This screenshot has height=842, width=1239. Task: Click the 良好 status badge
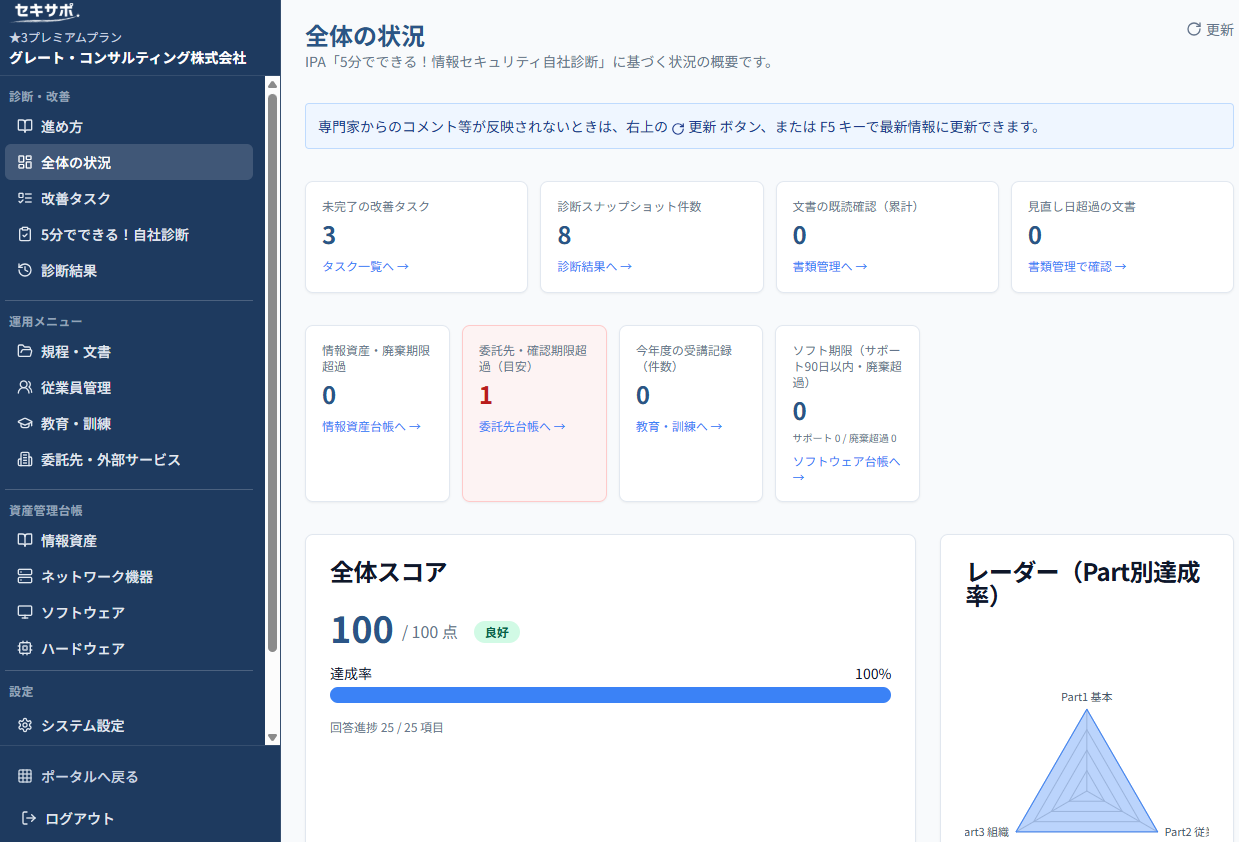click(x=497, y=632)
